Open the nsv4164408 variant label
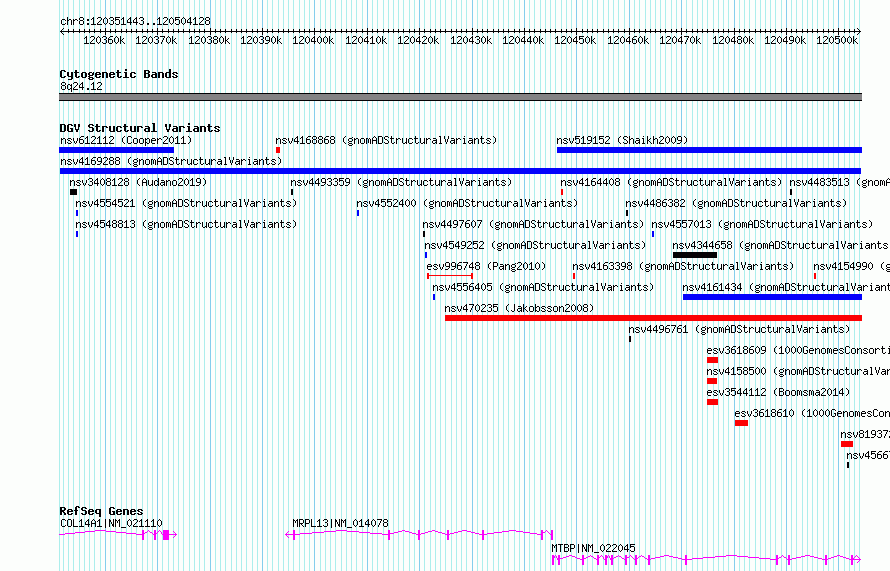The width and height of the screenshot is (890, 571). tap(671, 182)
